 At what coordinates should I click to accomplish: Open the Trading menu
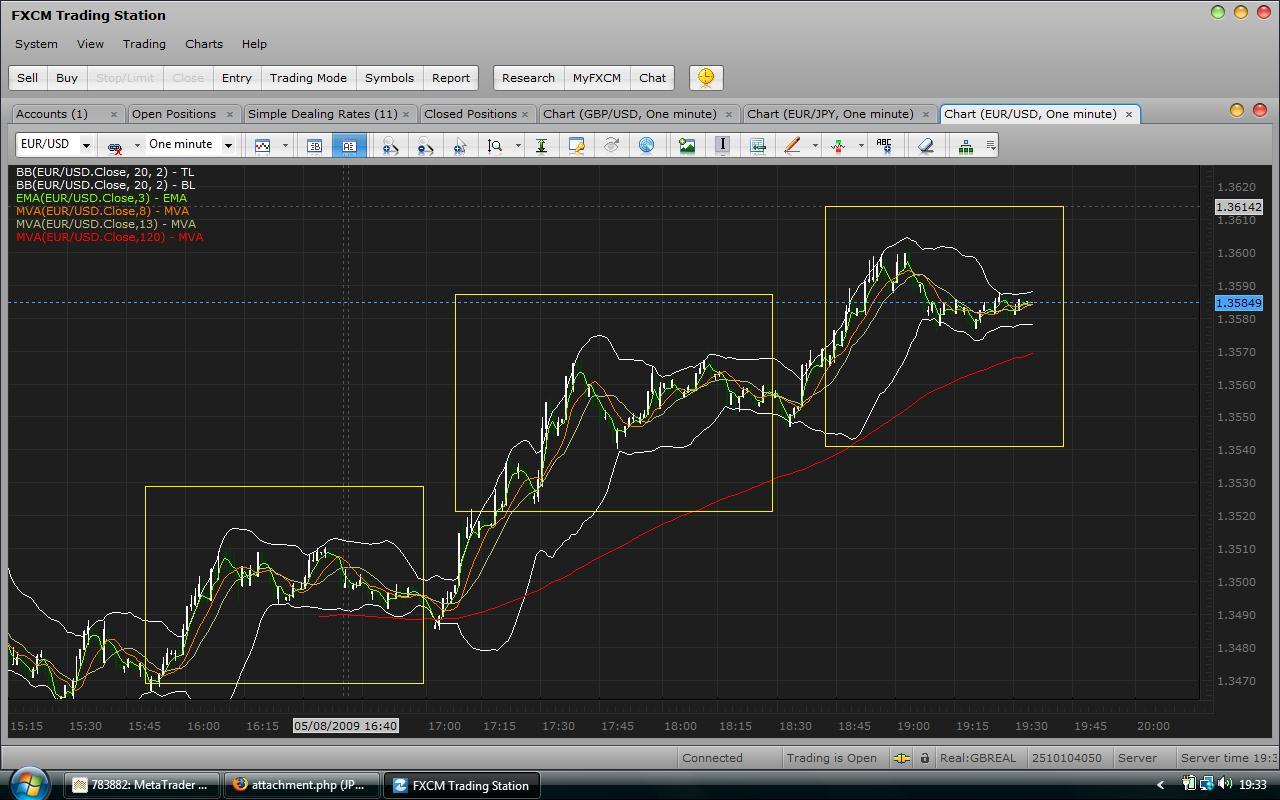[144, 44]
